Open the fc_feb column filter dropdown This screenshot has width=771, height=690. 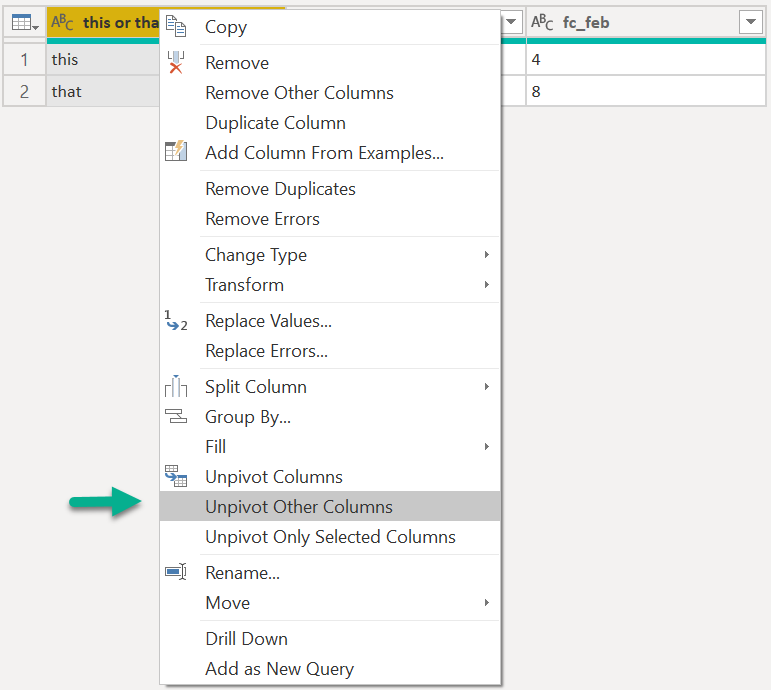point(750,22)
